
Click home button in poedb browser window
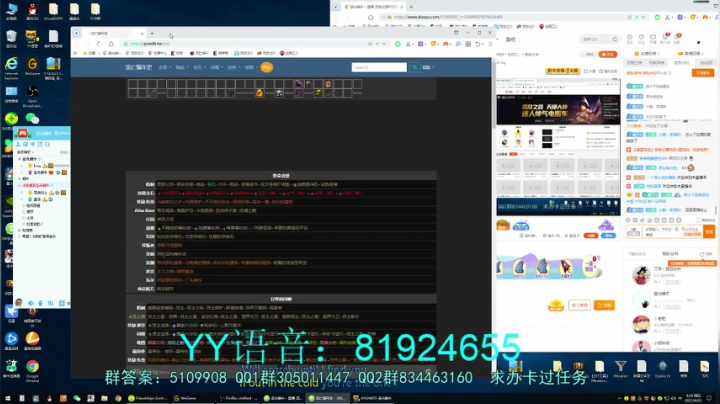[x=111, y=44]
